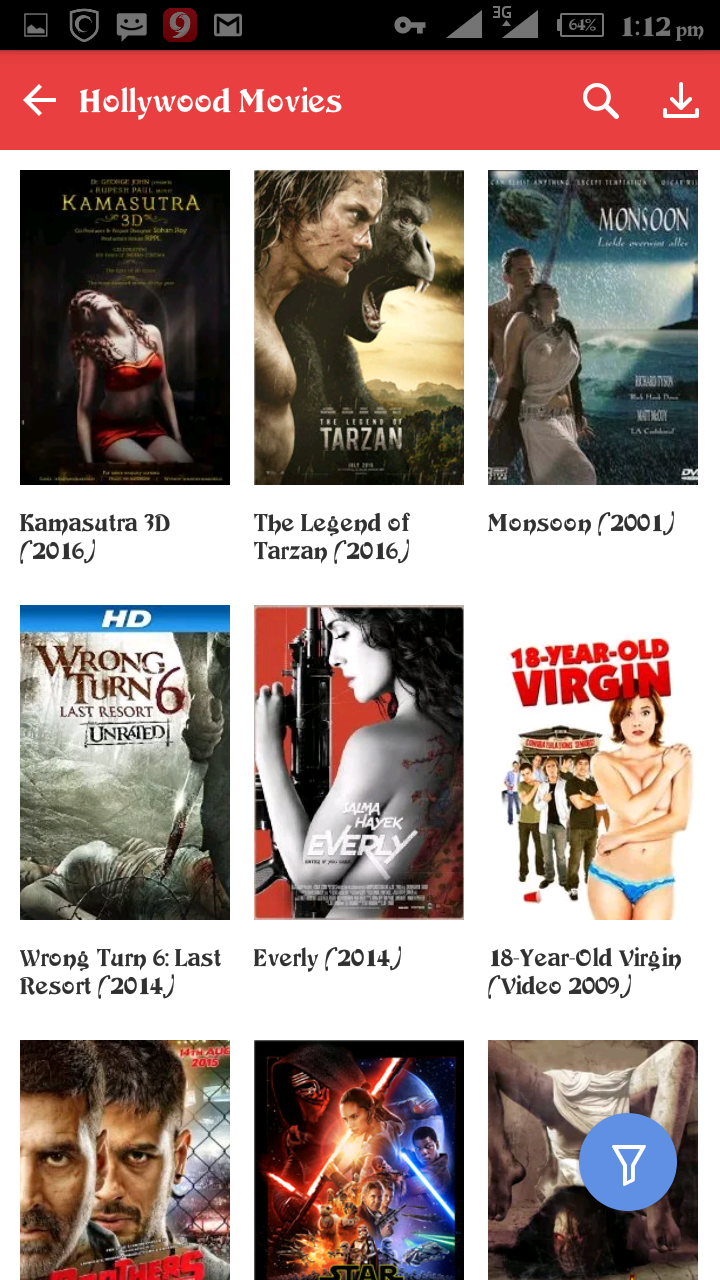720x1280 pixels.
Task: Tap the download icon in header
Action: click(681, 101)
